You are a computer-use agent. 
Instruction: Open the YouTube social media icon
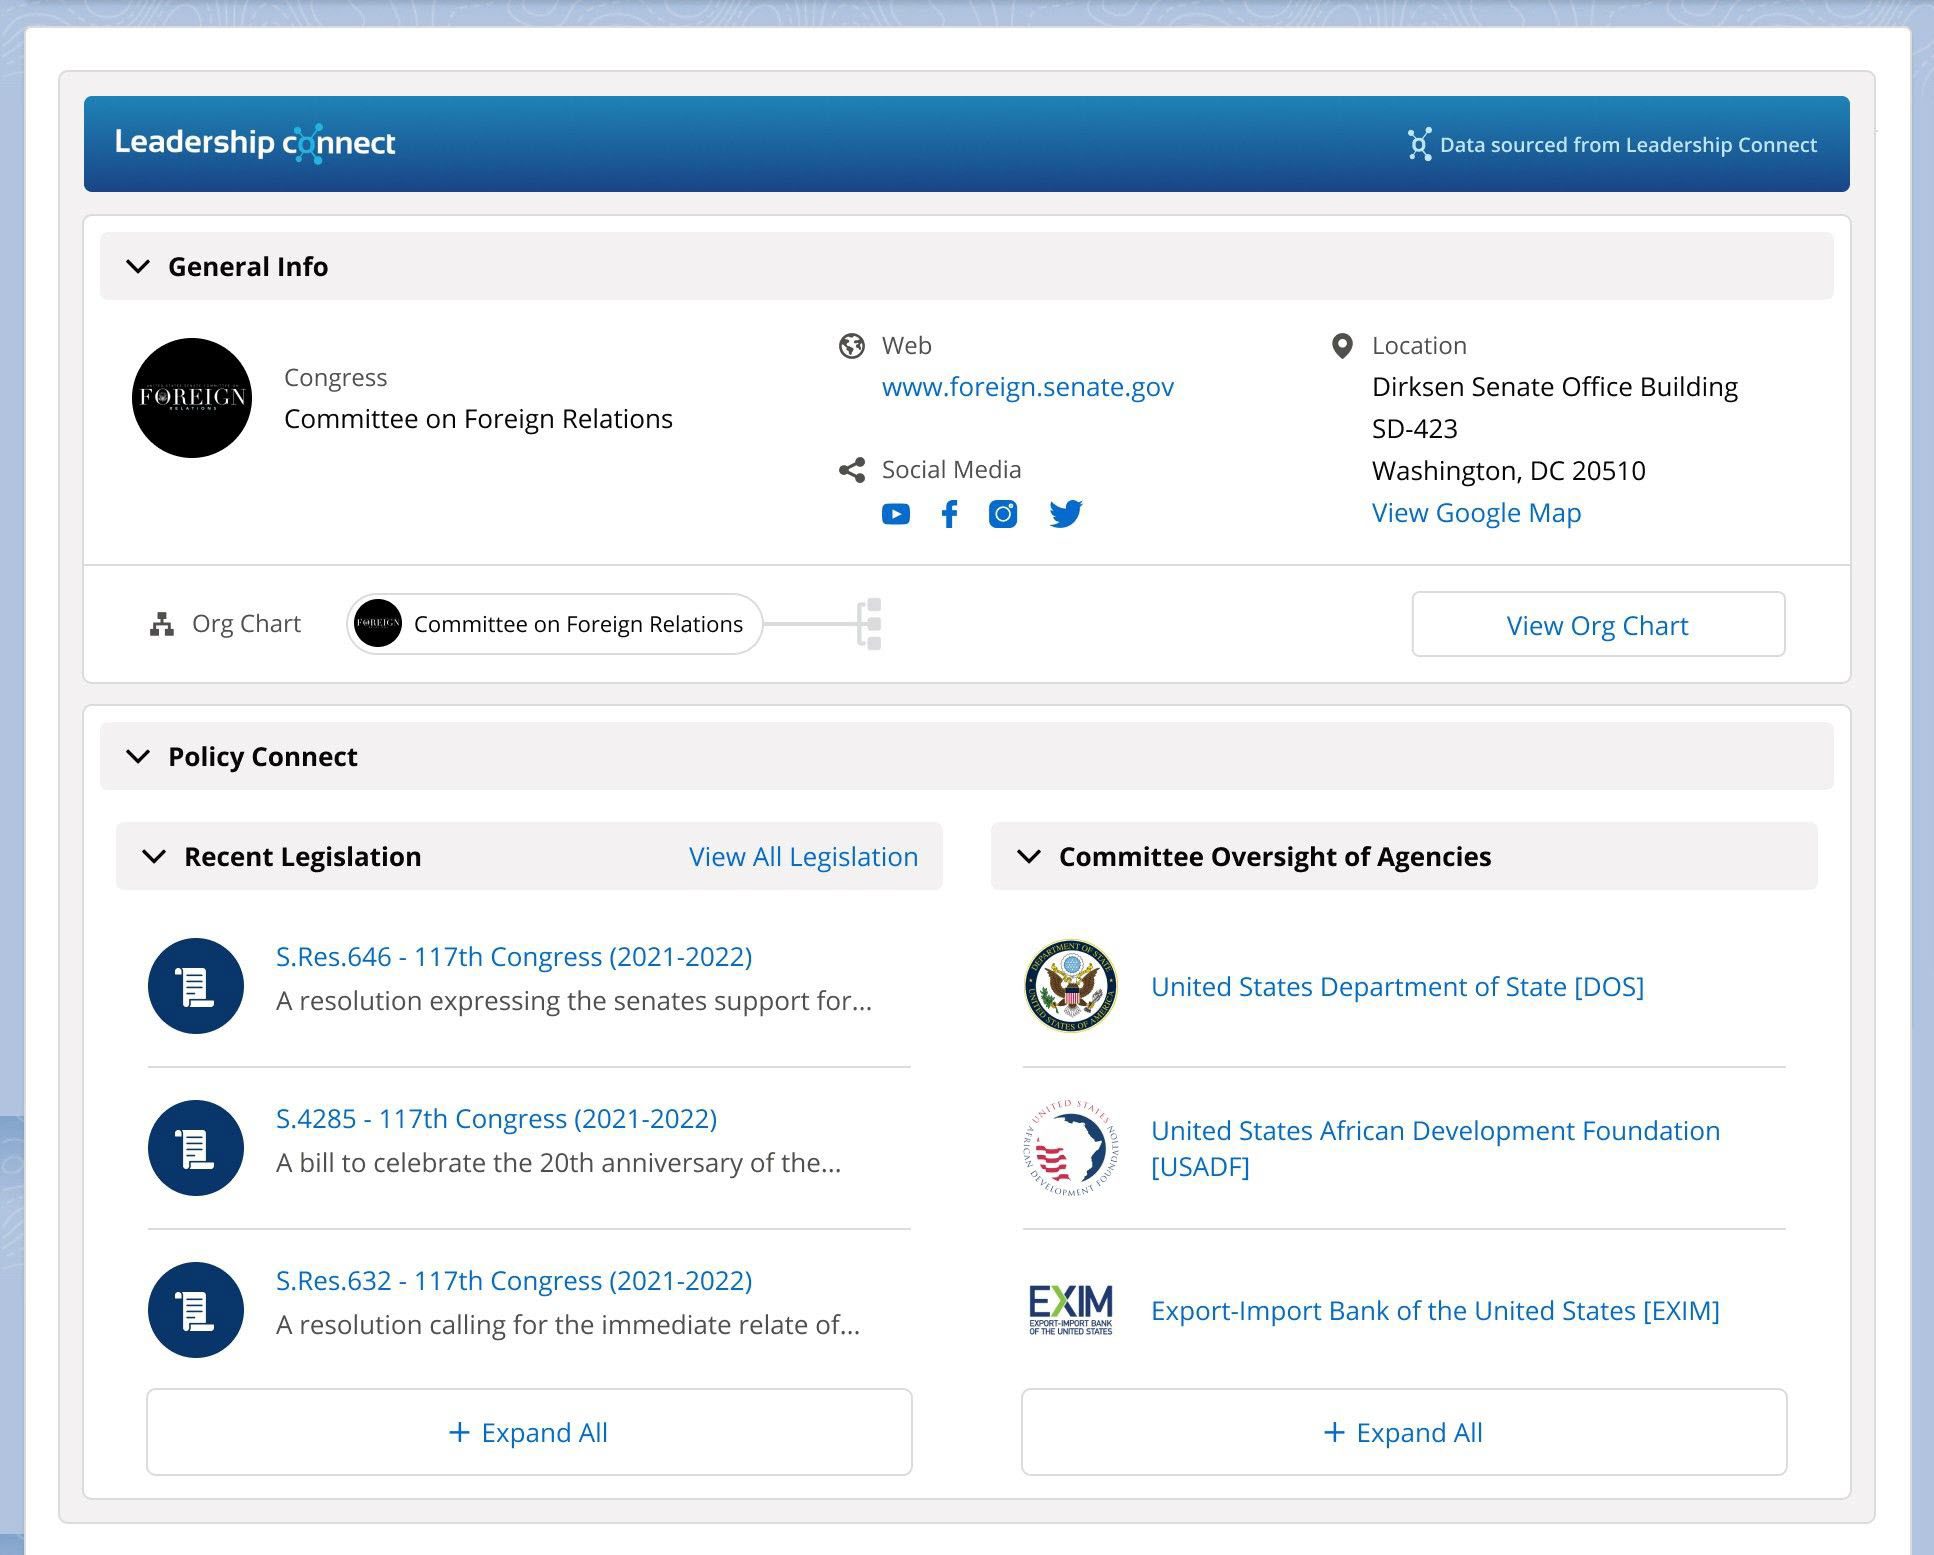(895, 514)
